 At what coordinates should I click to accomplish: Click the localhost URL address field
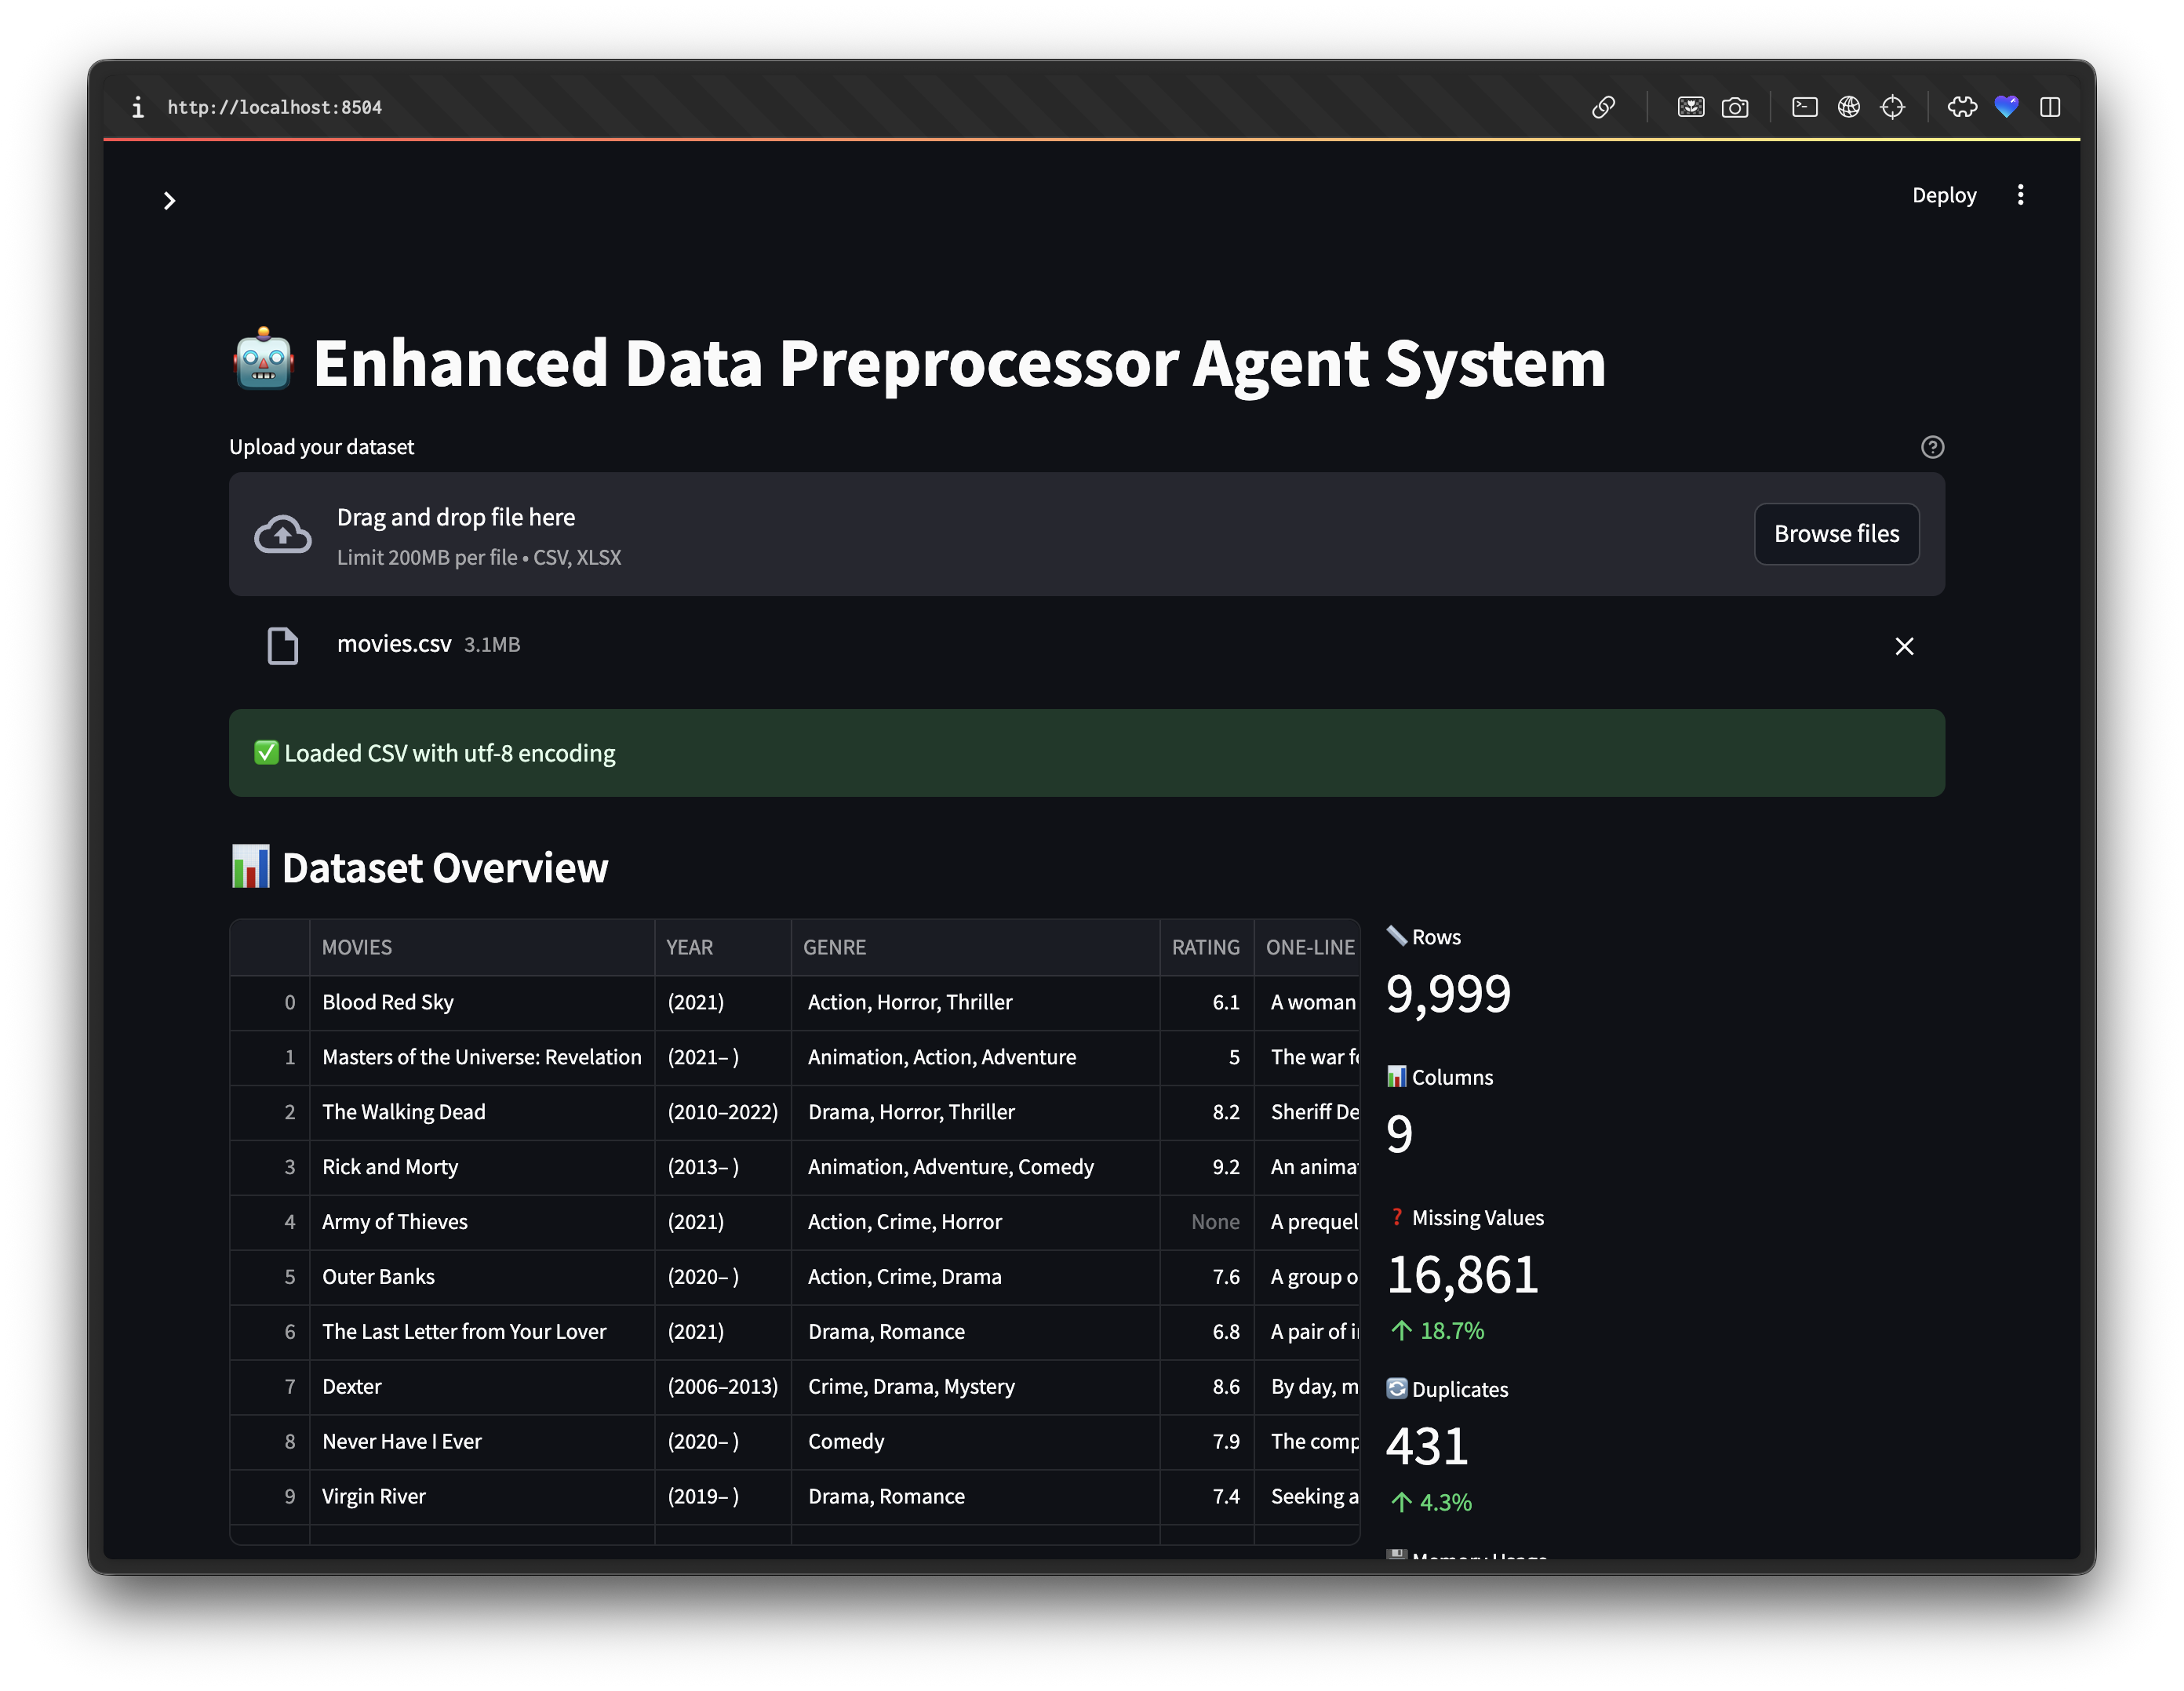pos(275,107)
